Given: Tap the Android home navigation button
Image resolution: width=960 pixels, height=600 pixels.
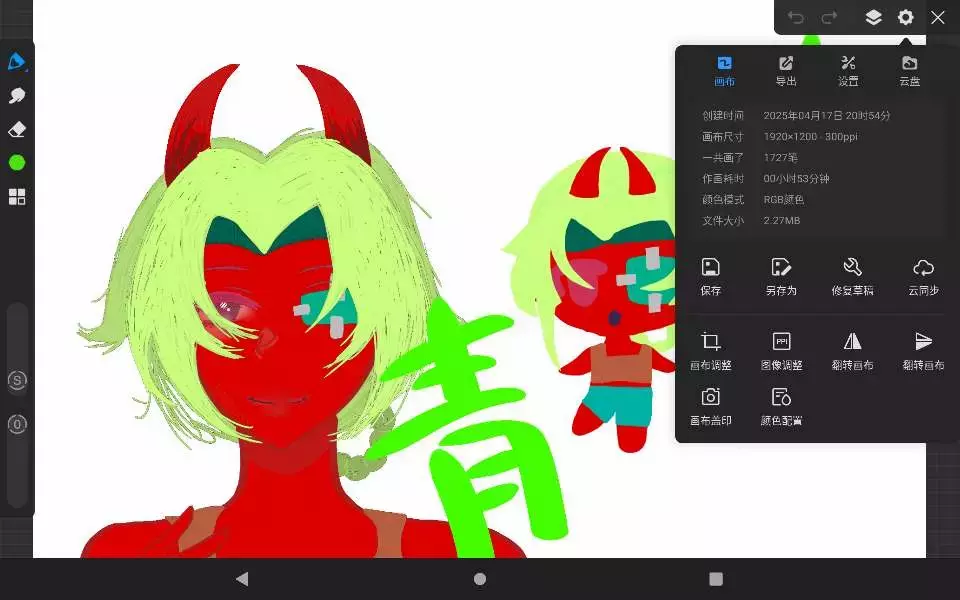Looking at the screenshot, I should click(x=480, y=579).
